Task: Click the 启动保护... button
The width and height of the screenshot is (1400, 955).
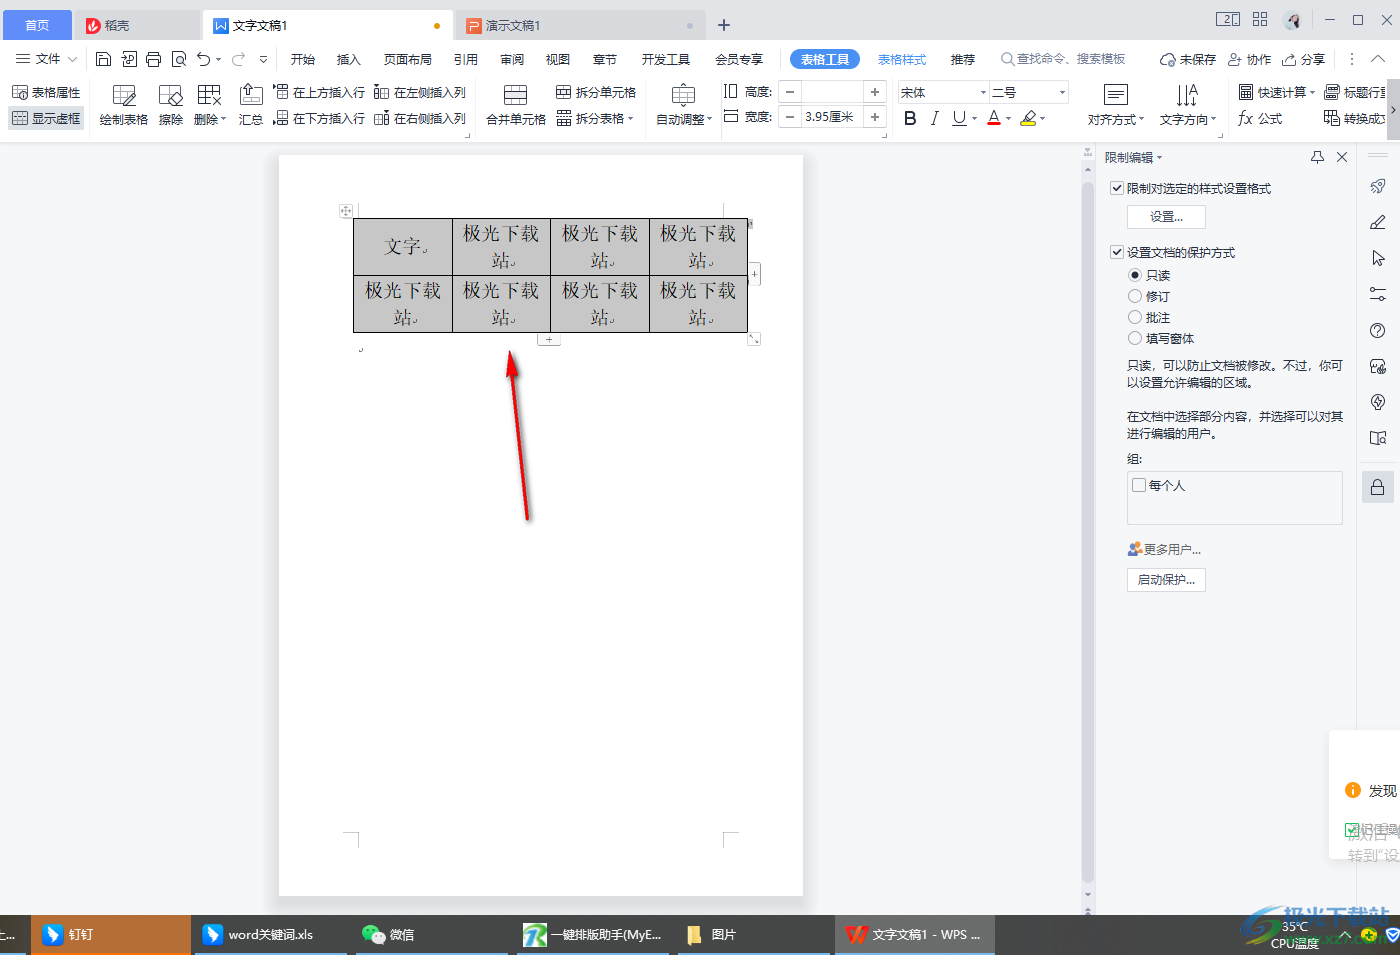Action: pos(1166,580)
